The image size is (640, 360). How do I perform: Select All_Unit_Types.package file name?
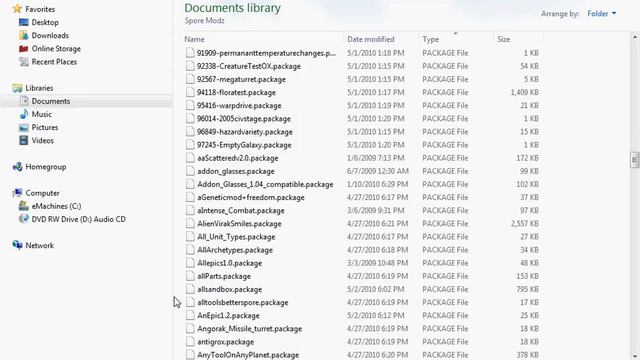coord(236,237)
